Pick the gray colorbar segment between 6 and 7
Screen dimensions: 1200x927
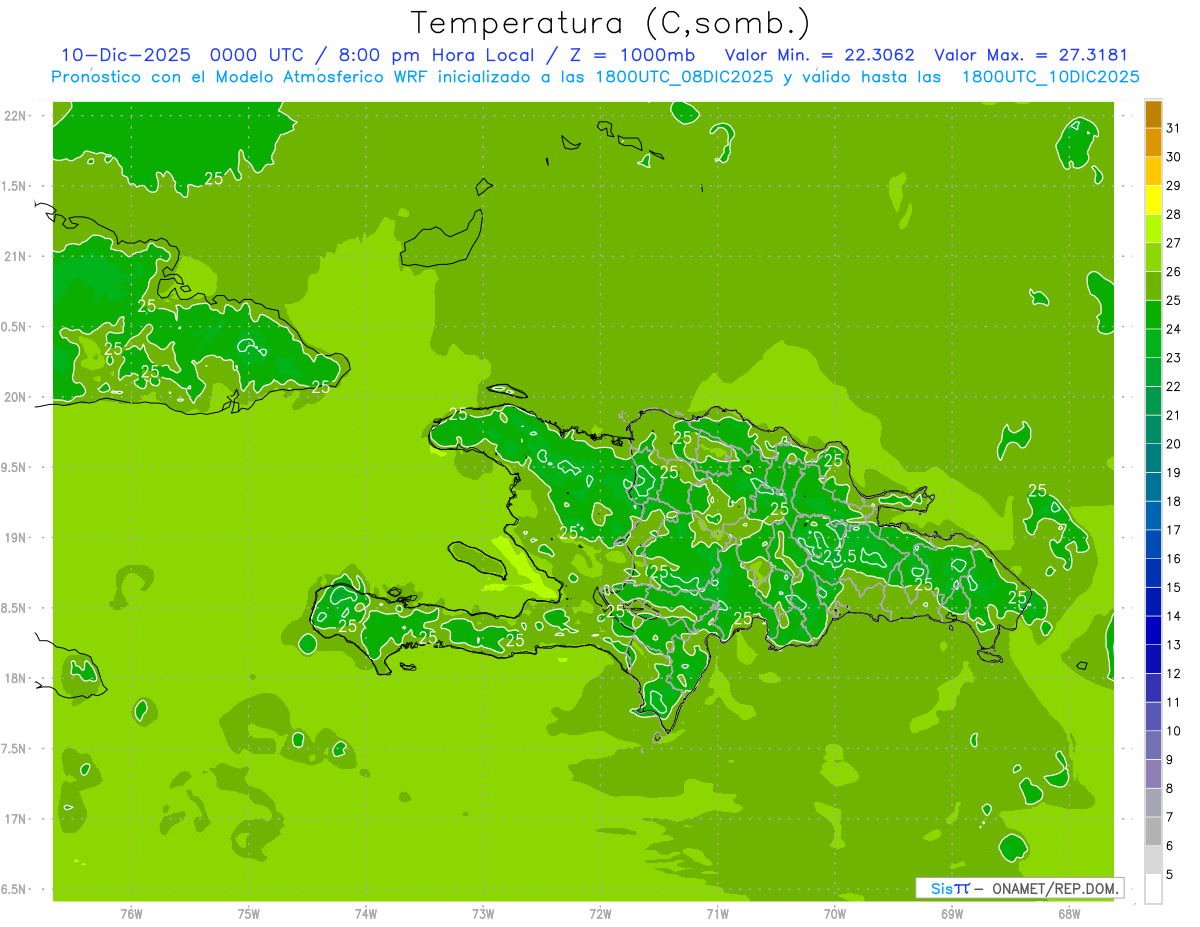(1153, 831)
